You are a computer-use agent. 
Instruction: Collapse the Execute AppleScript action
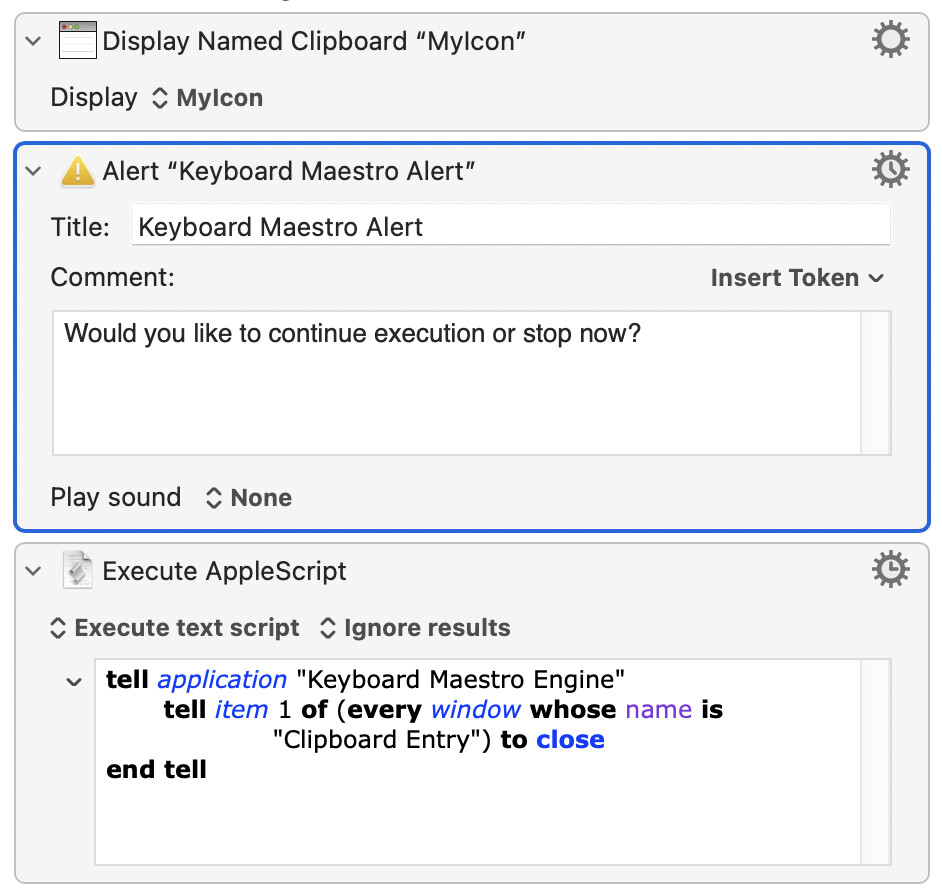[34, 571]
